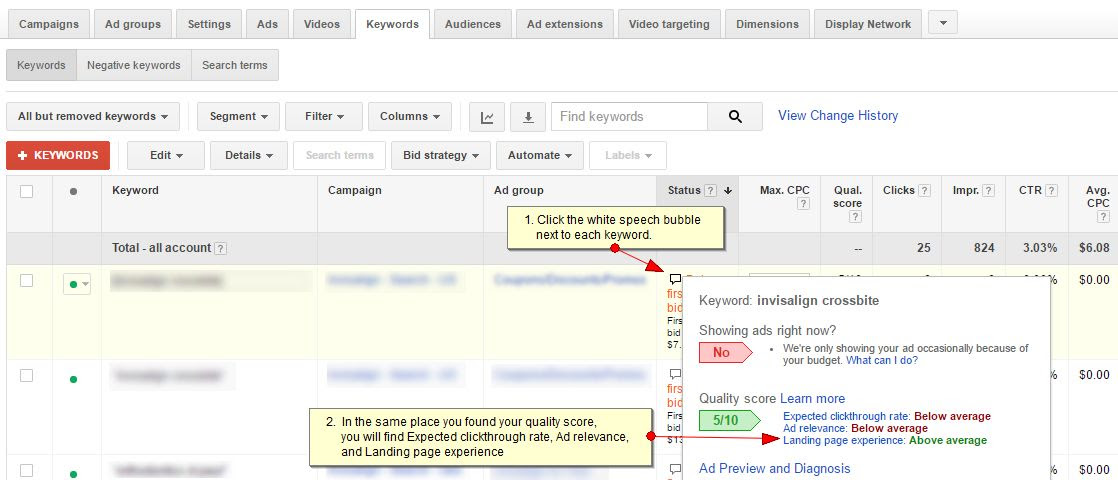Open help icon next to Clicks header
Viewport: 1118px width, 480px height.
(x=925, y=190)
